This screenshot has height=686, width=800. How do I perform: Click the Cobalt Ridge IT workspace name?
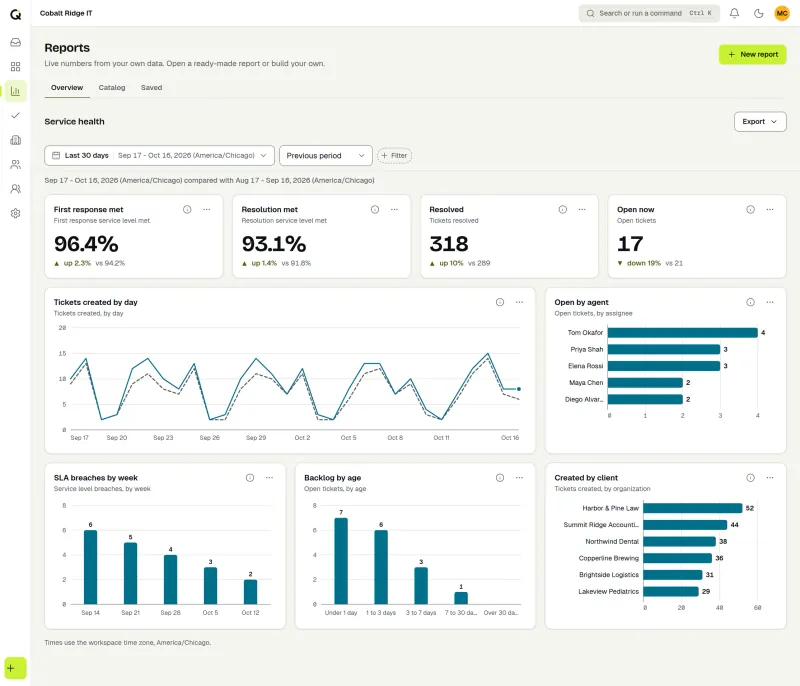[66, 13]
